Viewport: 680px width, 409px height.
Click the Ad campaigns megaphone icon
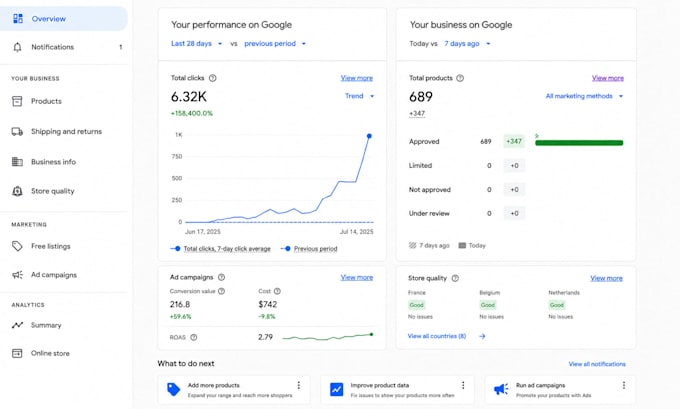(x=17, y=275)
